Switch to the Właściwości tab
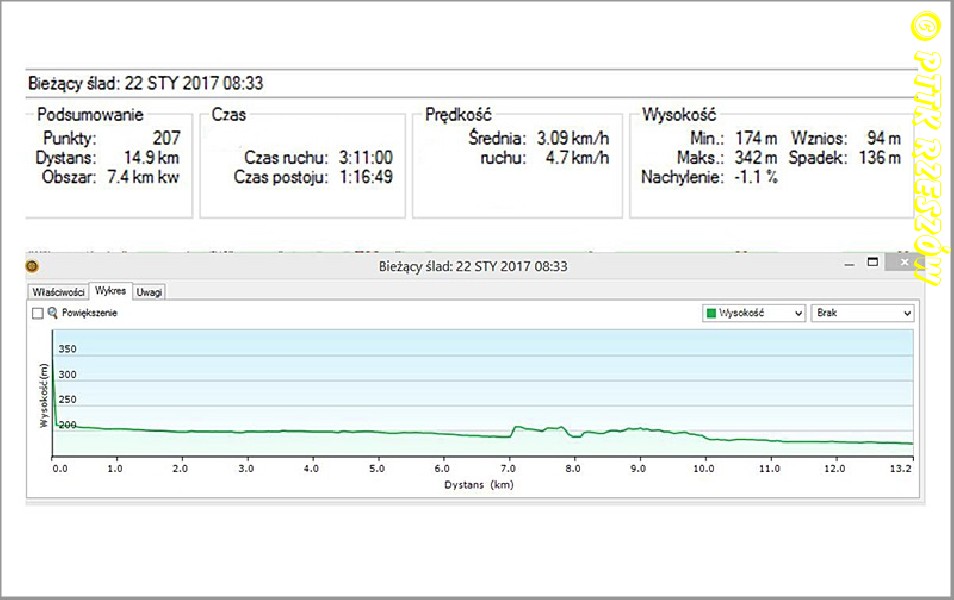This screenshot has height=600, width=954. click(x=58, y=291)
